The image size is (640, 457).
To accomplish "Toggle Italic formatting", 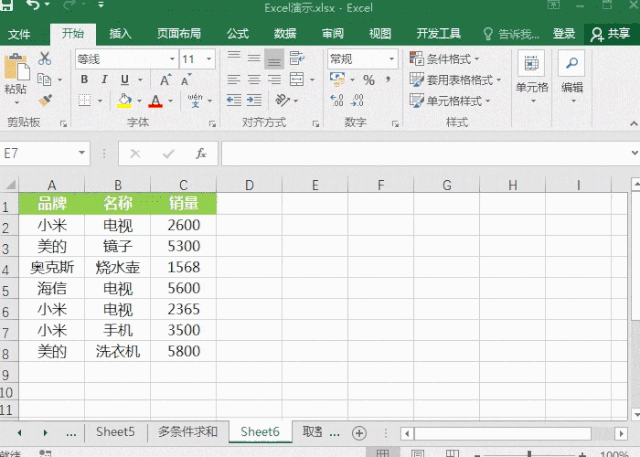I will point(104,79).
